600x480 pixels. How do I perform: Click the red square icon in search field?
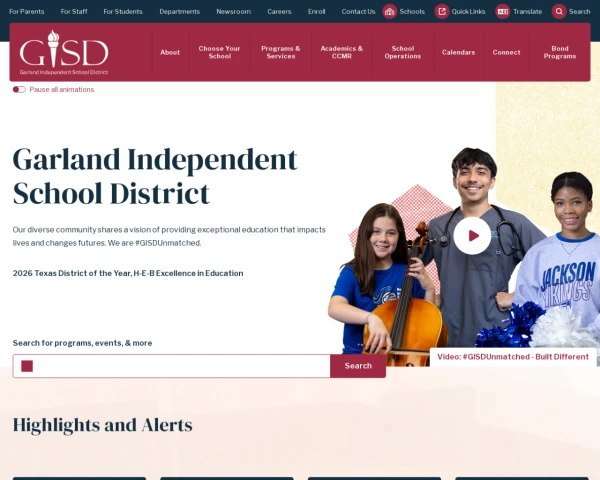pos(27,366)
